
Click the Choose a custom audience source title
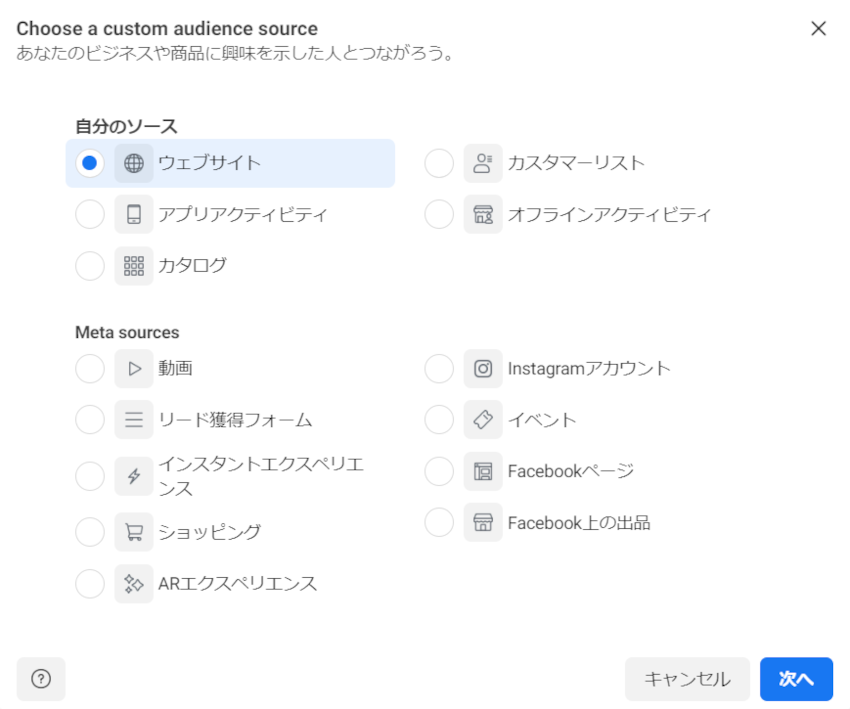[167, 28]
